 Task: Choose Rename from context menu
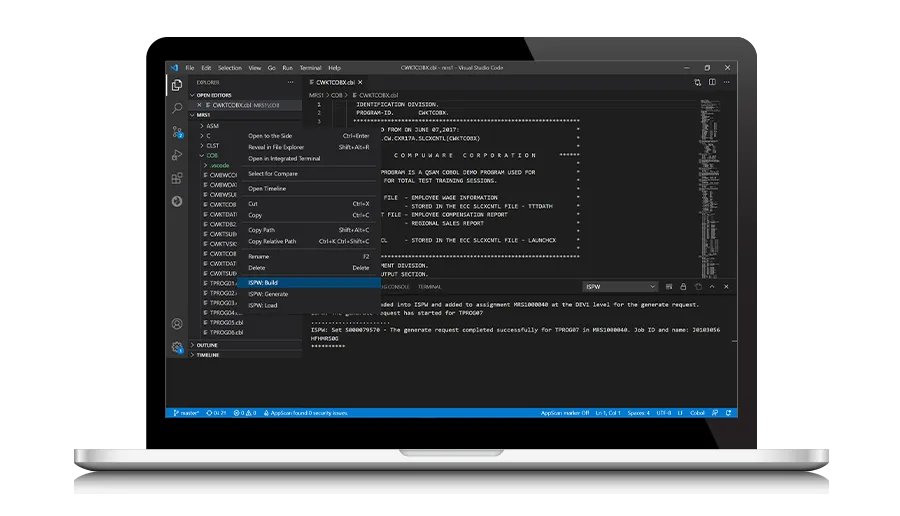[x=309, y=257]
